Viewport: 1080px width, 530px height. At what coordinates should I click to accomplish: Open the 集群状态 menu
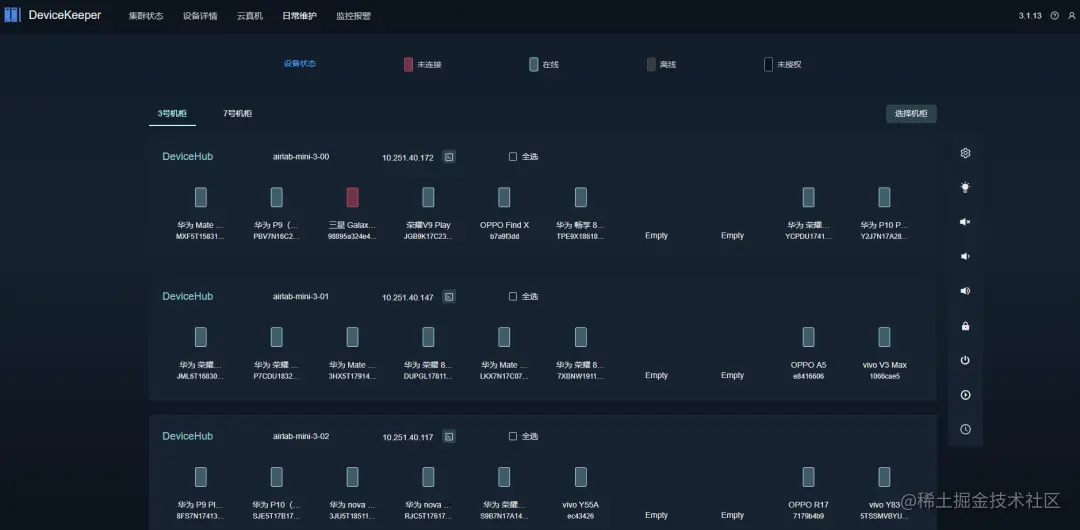(x=146, y=16)
